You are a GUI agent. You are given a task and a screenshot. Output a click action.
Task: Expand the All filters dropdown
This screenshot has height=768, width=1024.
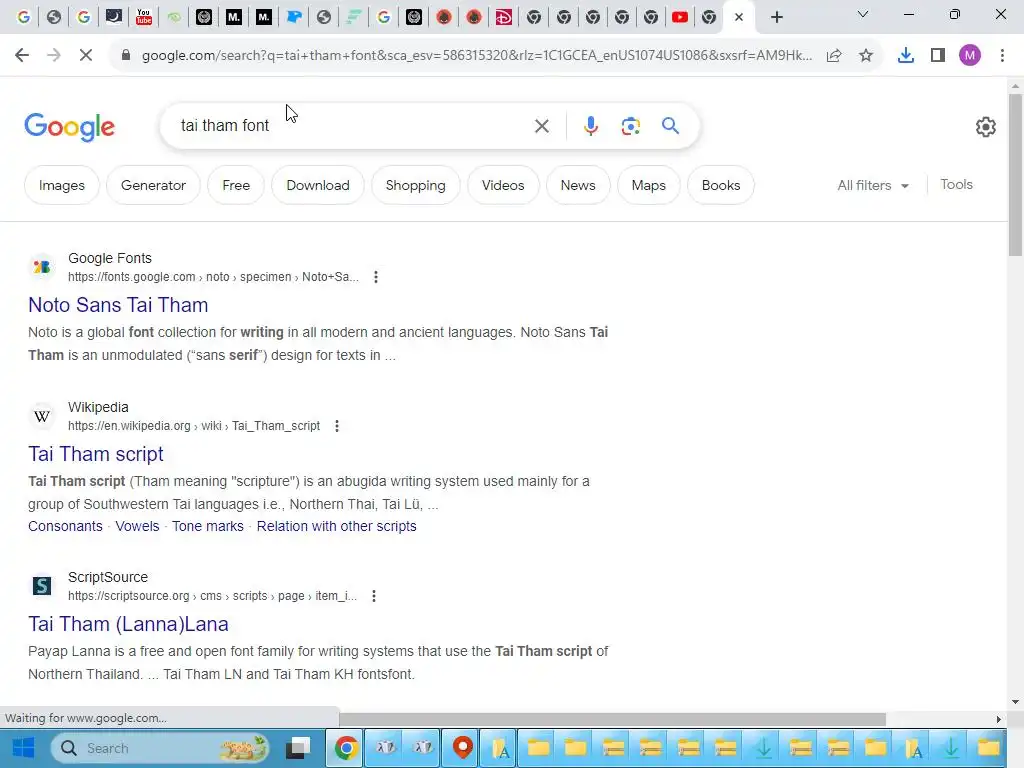[x=873, y=185]
